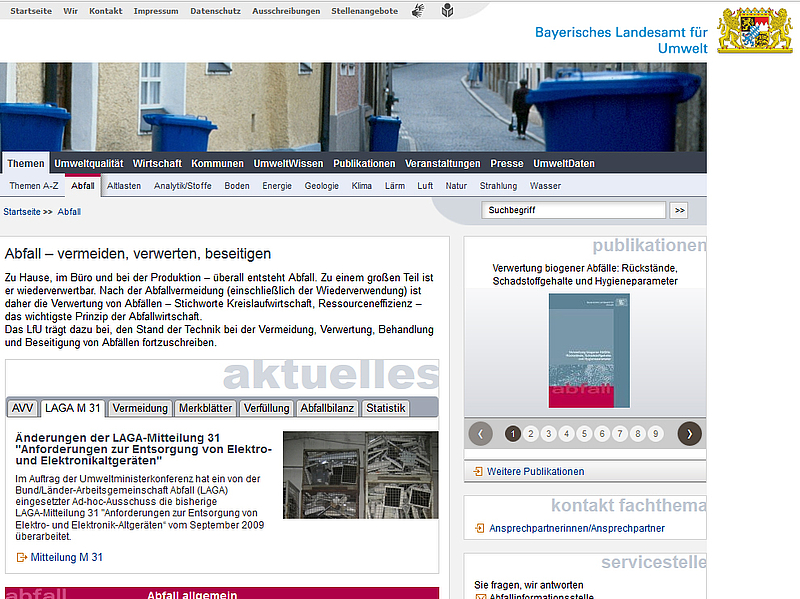Click the arrow icon beside Mitteilung M 31

[22, 557]
